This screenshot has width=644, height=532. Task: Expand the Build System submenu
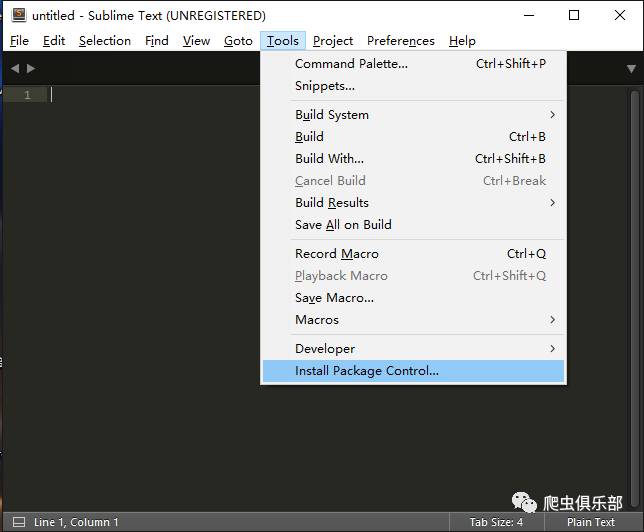coord(413,115)
